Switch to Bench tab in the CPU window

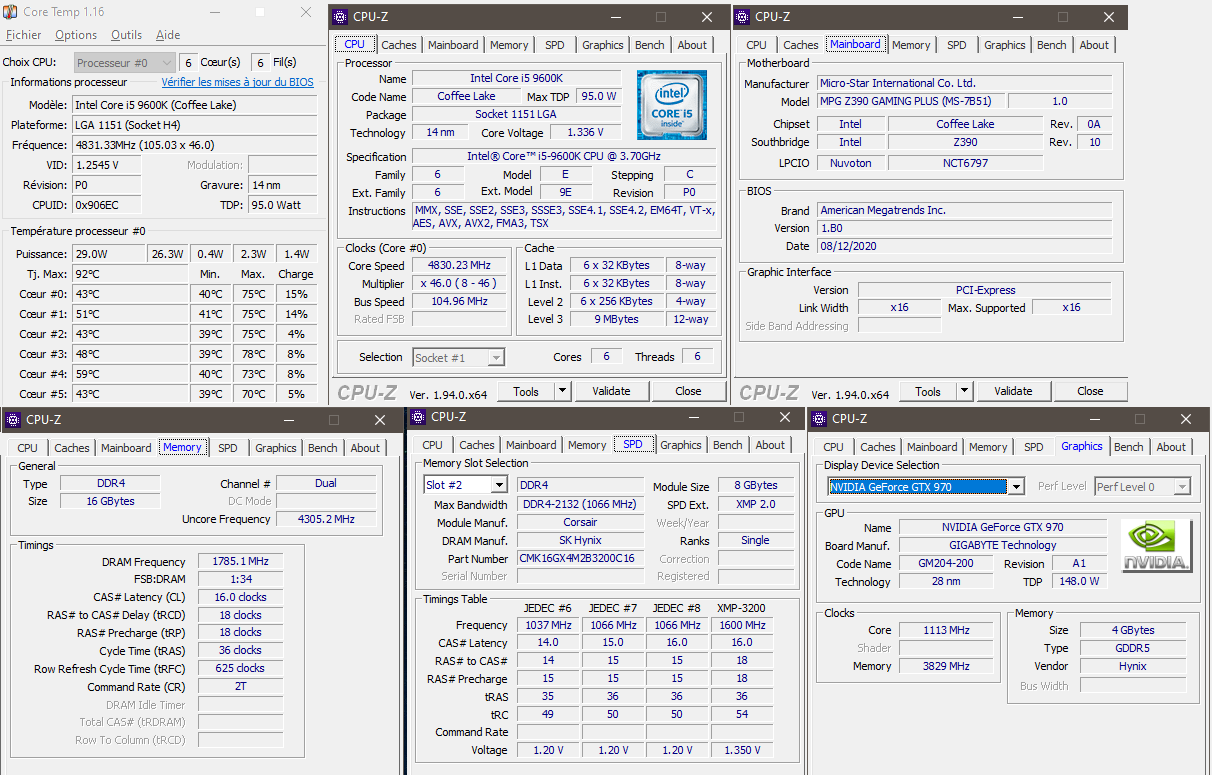tap(649, 45)
